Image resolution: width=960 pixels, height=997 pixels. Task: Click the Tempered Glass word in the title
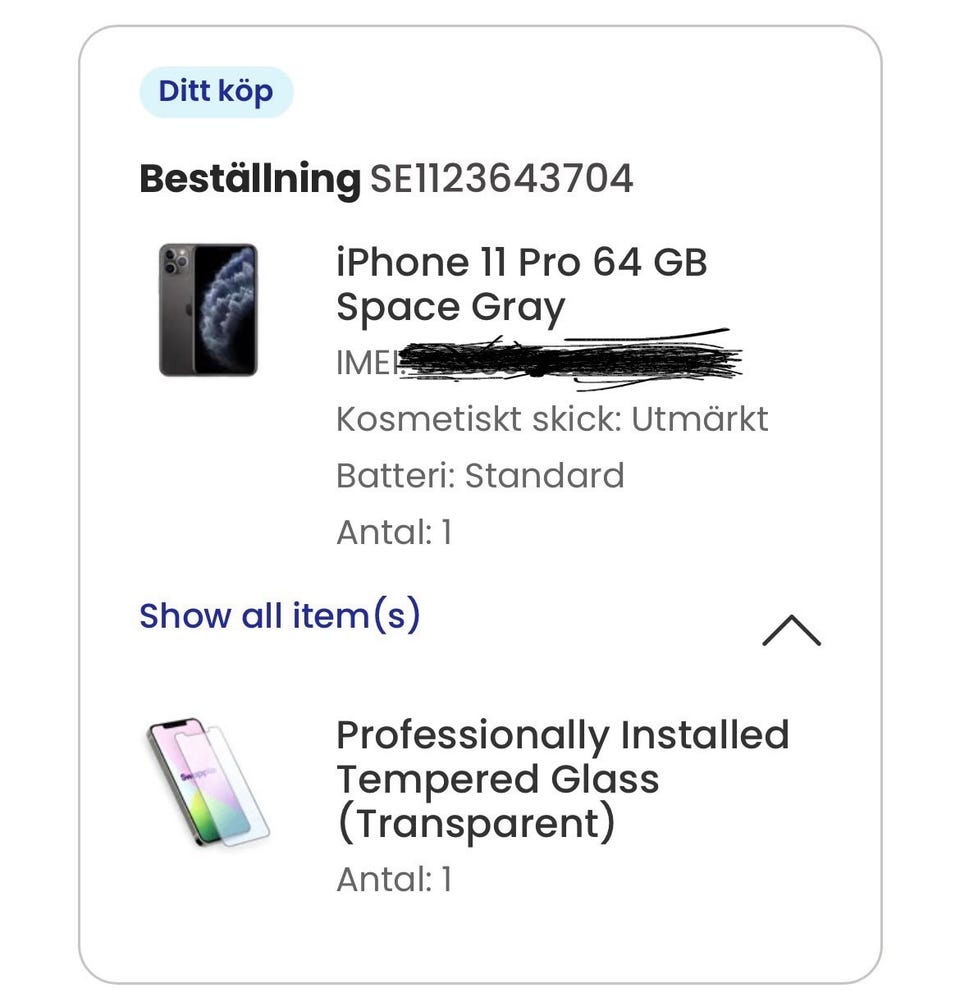(498, 779)
